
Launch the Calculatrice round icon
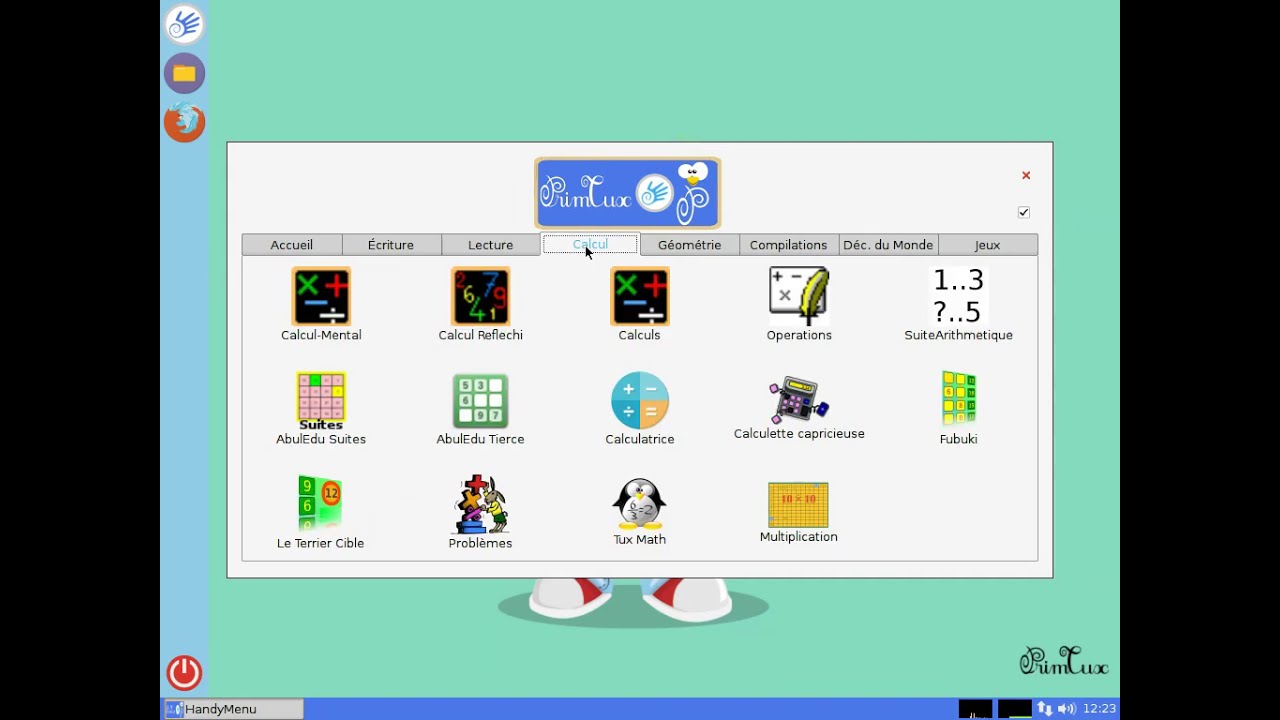coord(640,401)
